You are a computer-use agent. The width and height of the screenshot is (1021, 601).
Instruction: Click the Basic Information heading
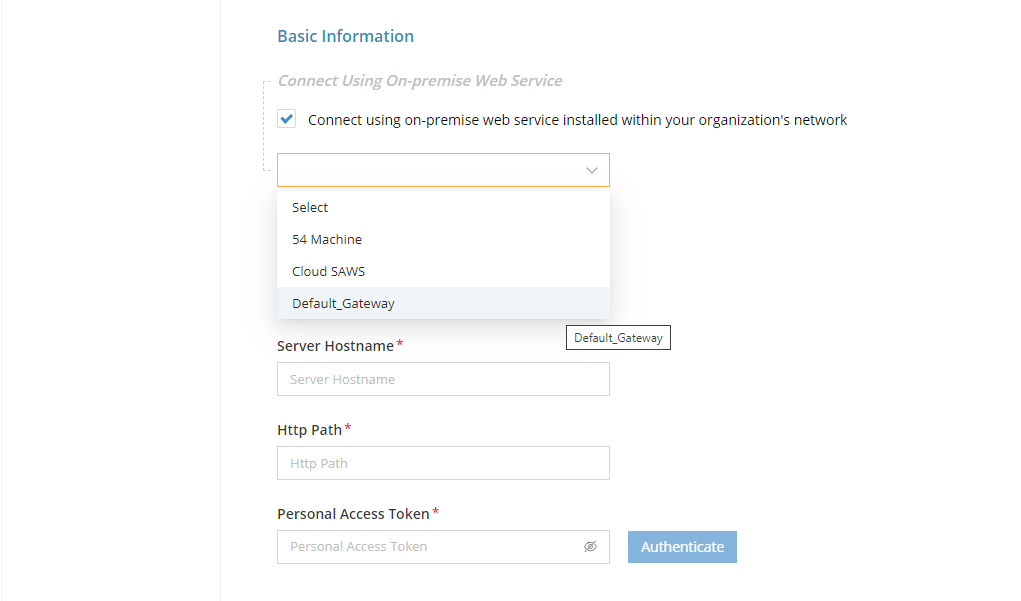[x=345, y=36]
